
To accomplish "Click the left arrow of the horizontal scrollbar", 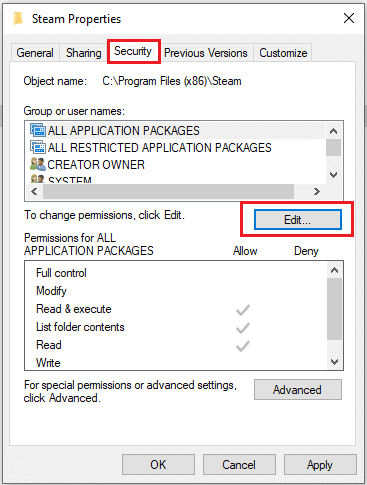I will tap(34, 191).
